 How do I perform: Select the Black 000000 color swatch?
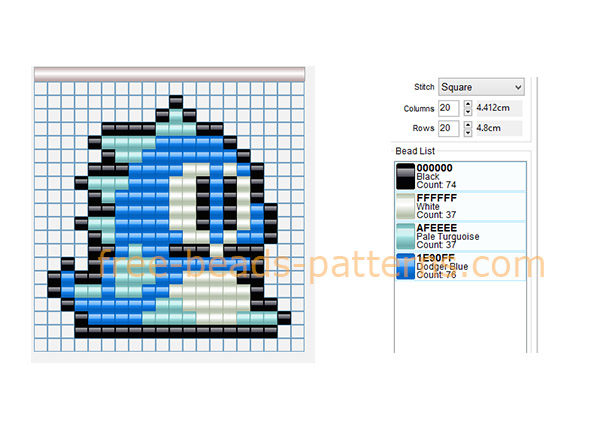click(405, 176)
